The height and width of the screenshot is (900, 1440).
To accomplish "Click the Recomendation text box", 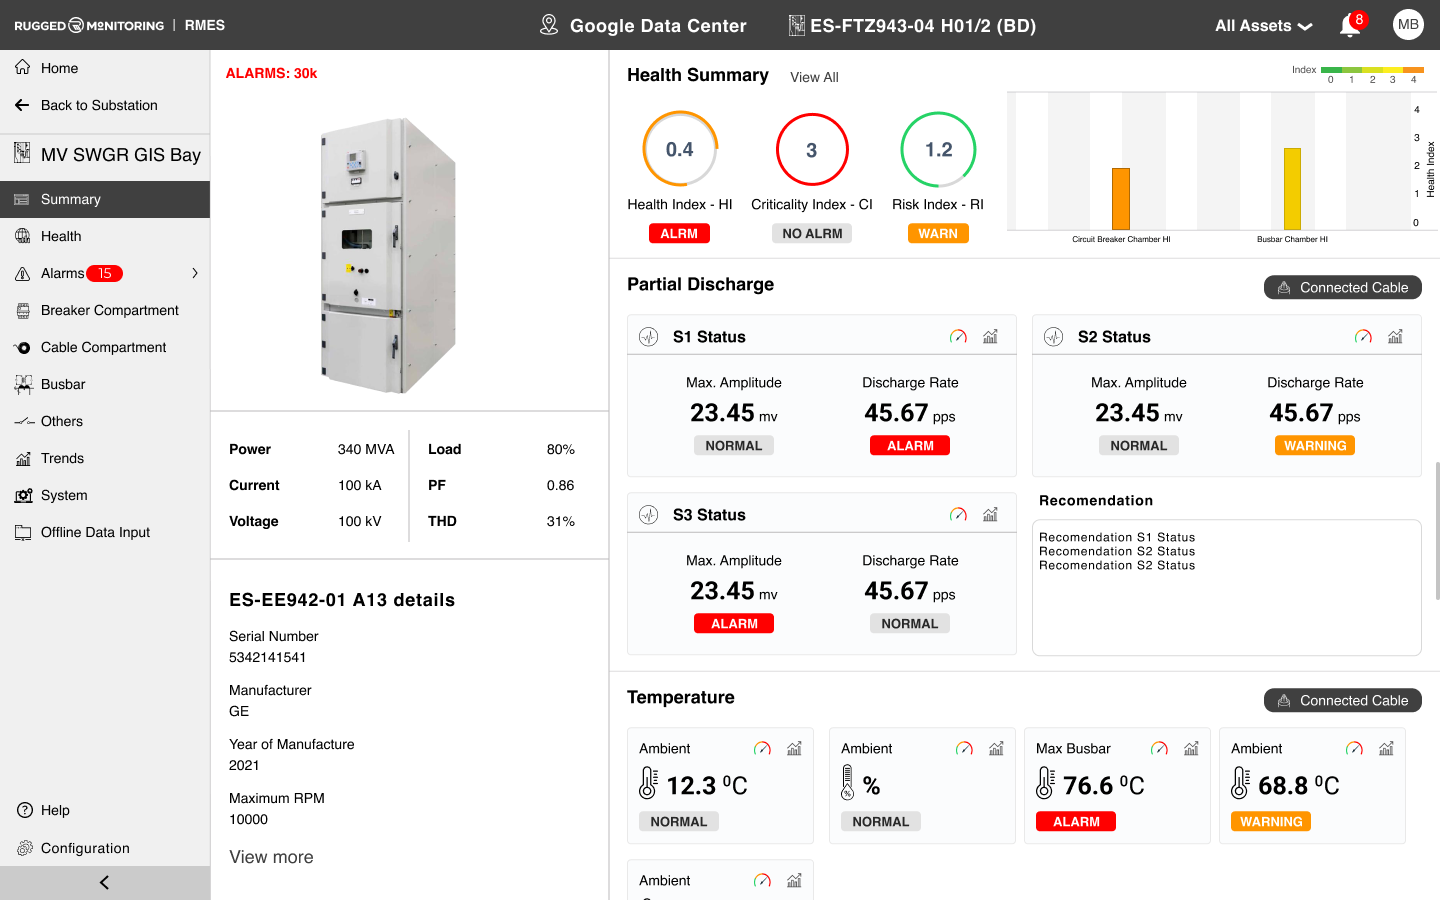I will (1227, 588).
